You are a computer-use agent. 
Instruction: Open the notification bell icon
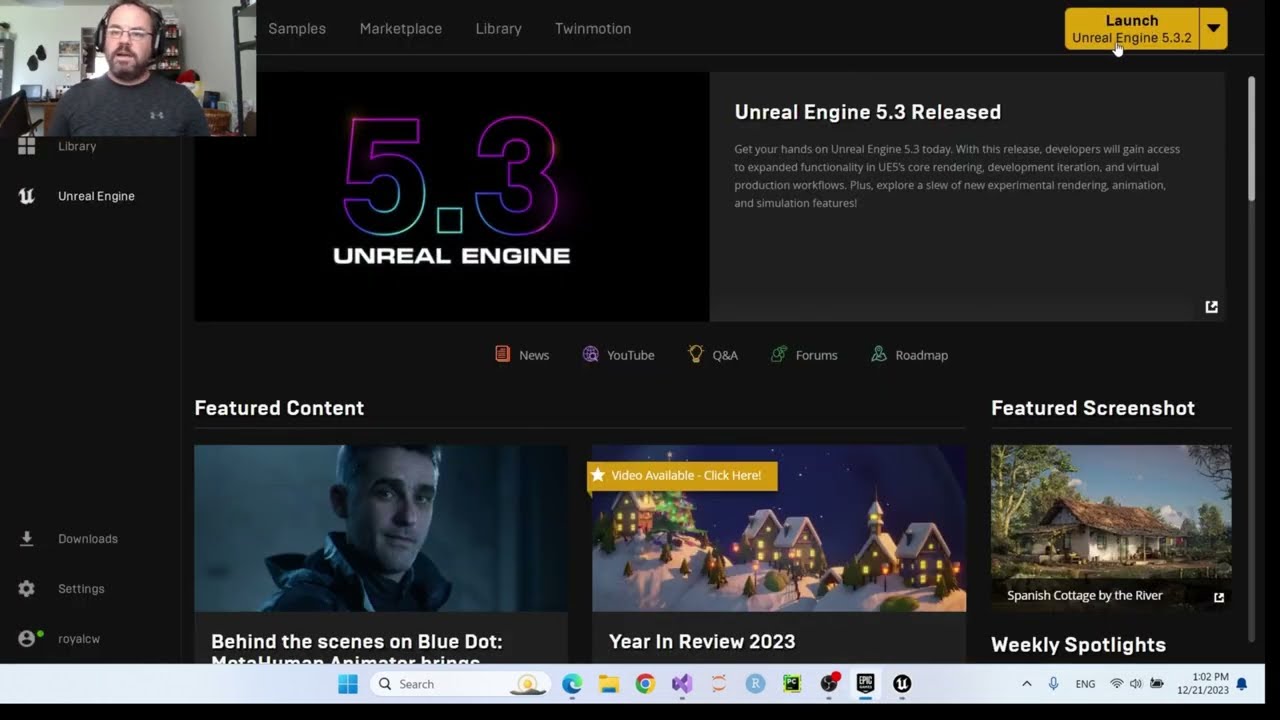click(1242, 684)
